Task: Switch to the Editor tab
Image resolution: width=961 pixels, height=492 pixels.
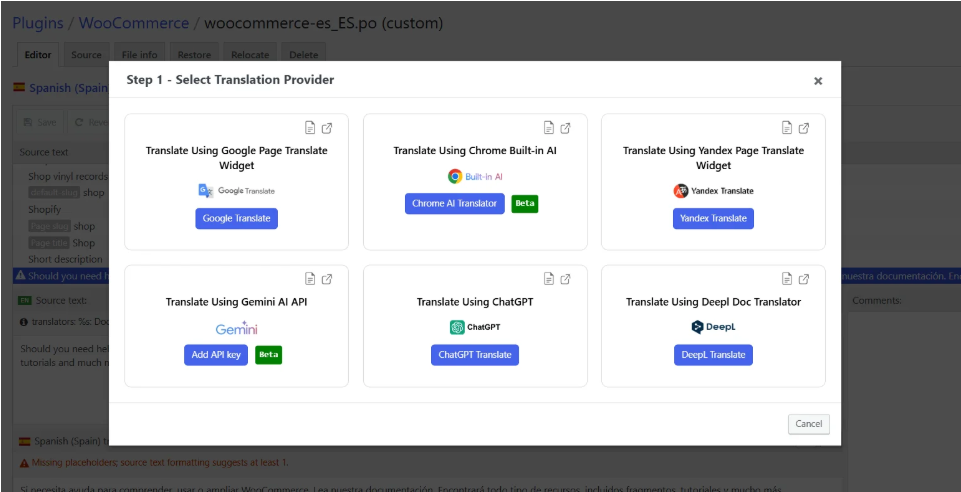Action: pyautogui.click(x=38, y=55)
